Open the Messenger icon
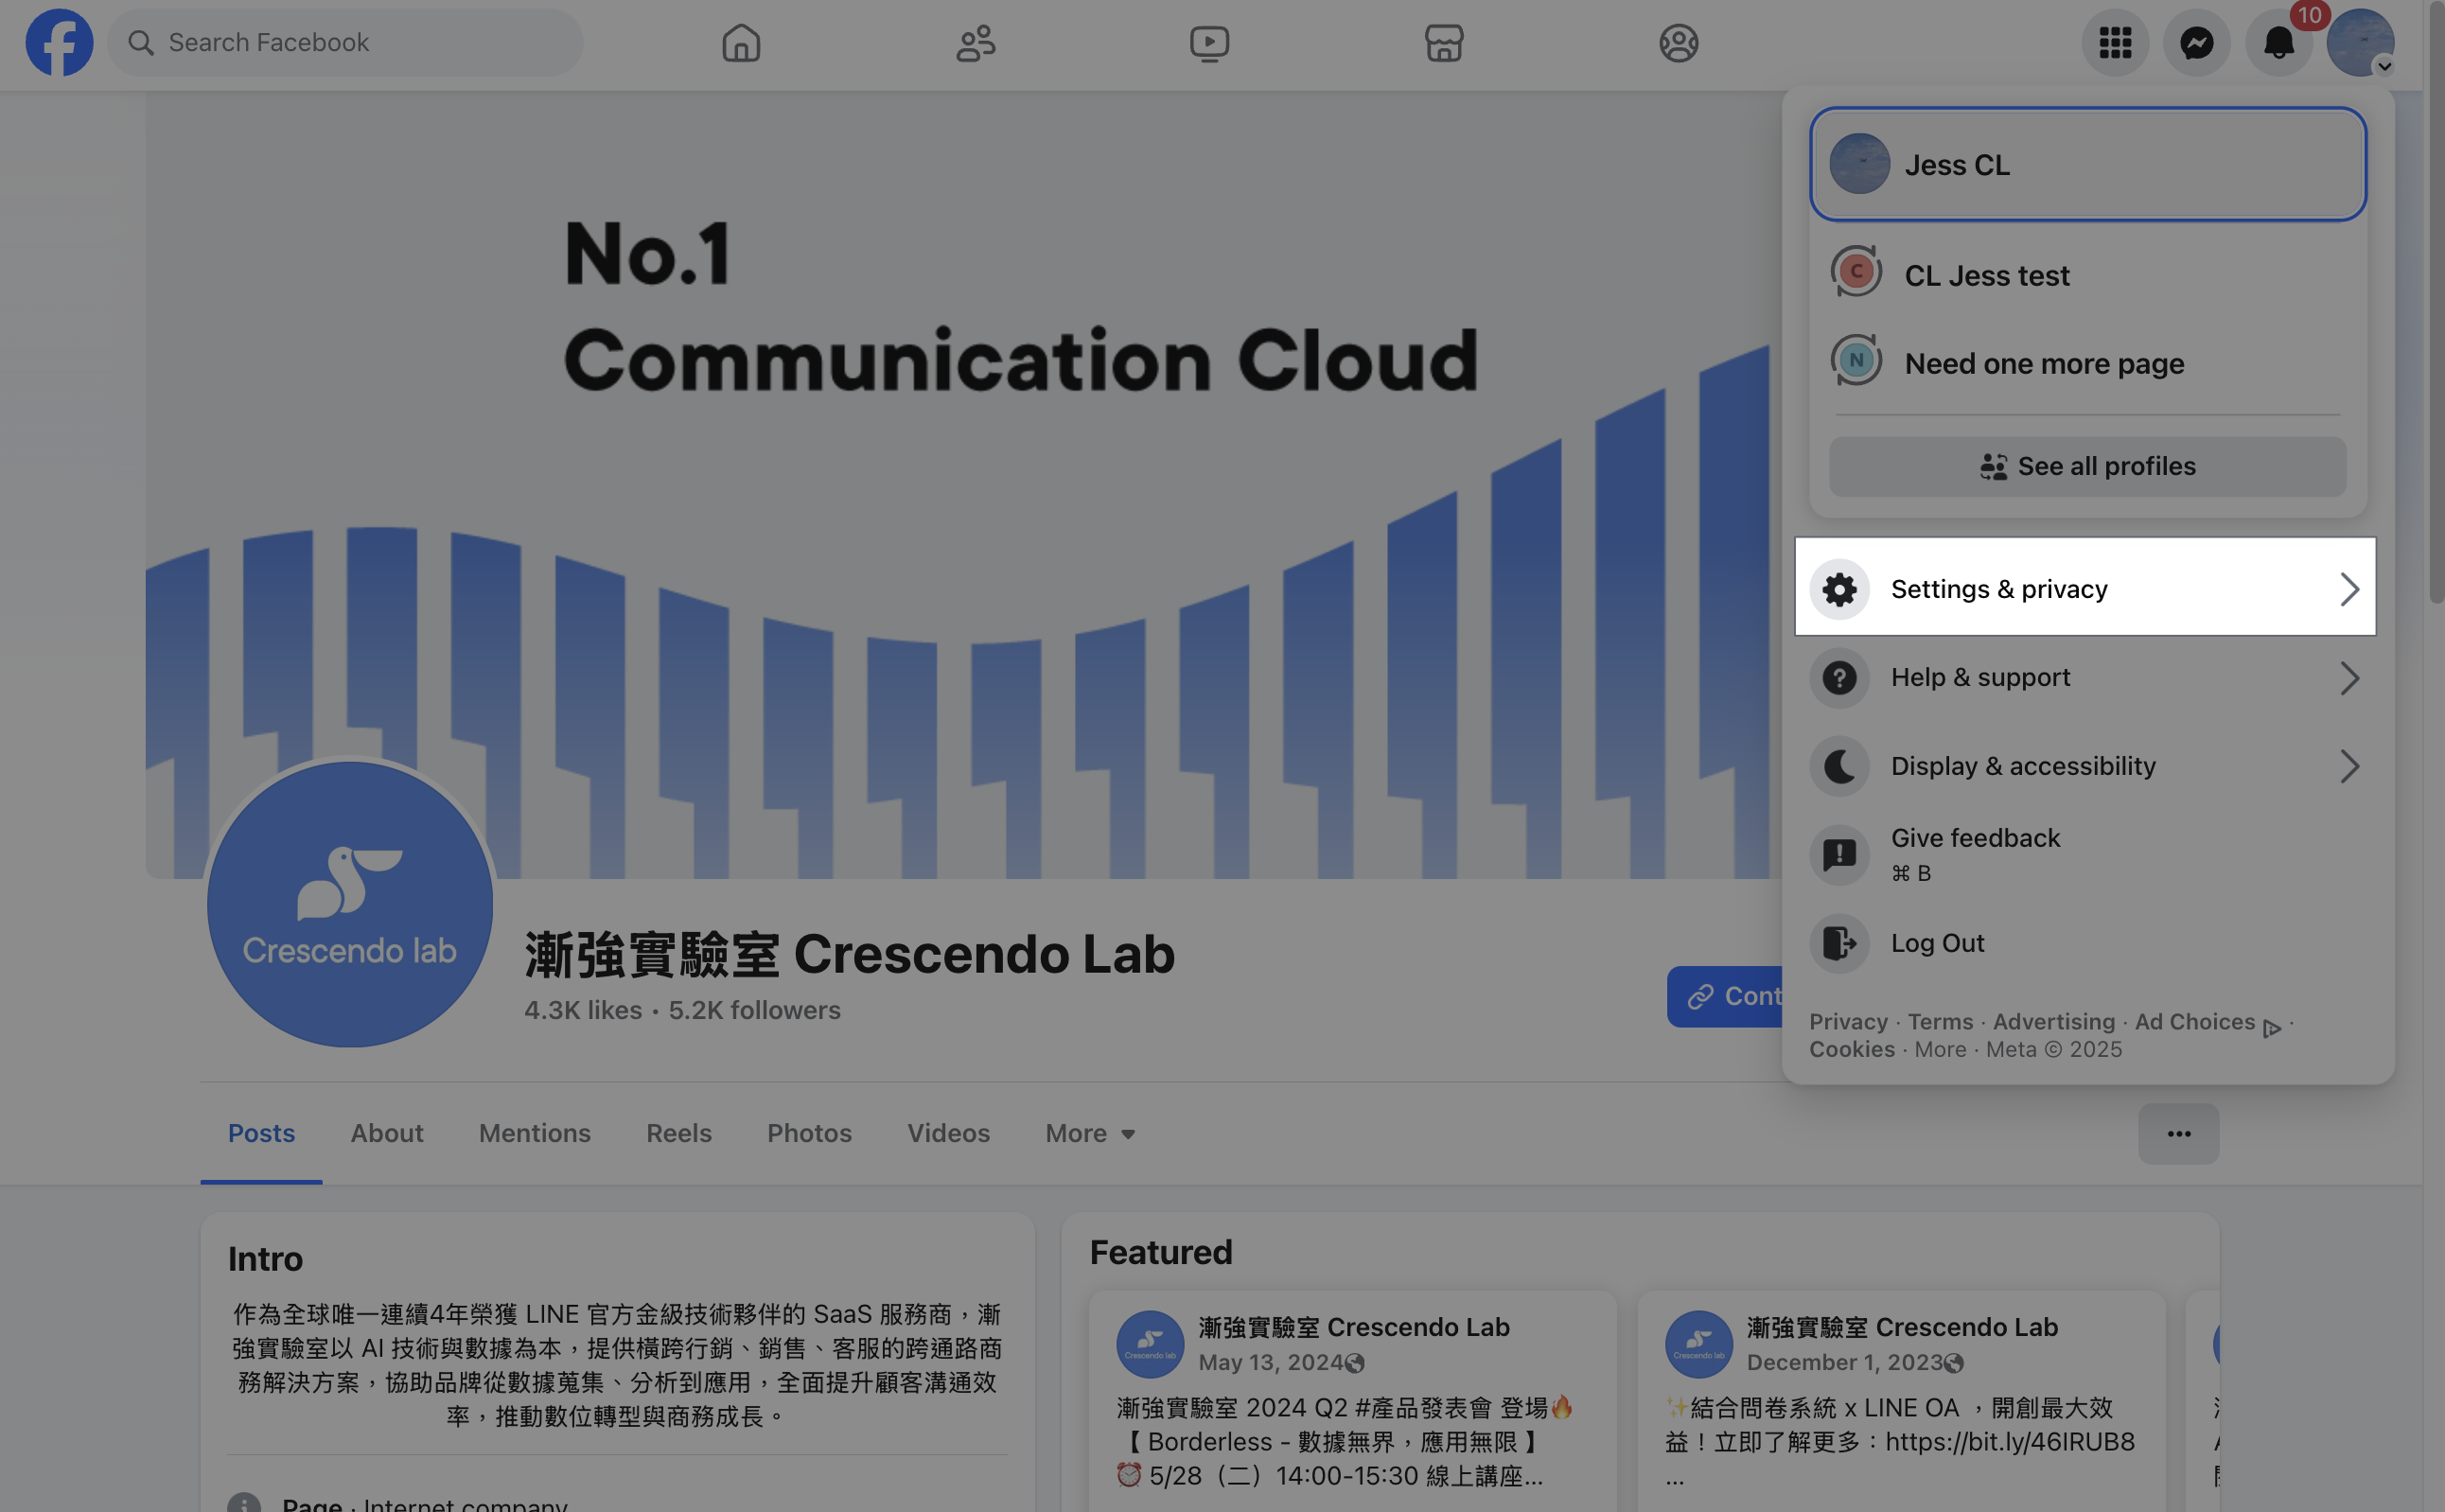 pos(2197,43)
